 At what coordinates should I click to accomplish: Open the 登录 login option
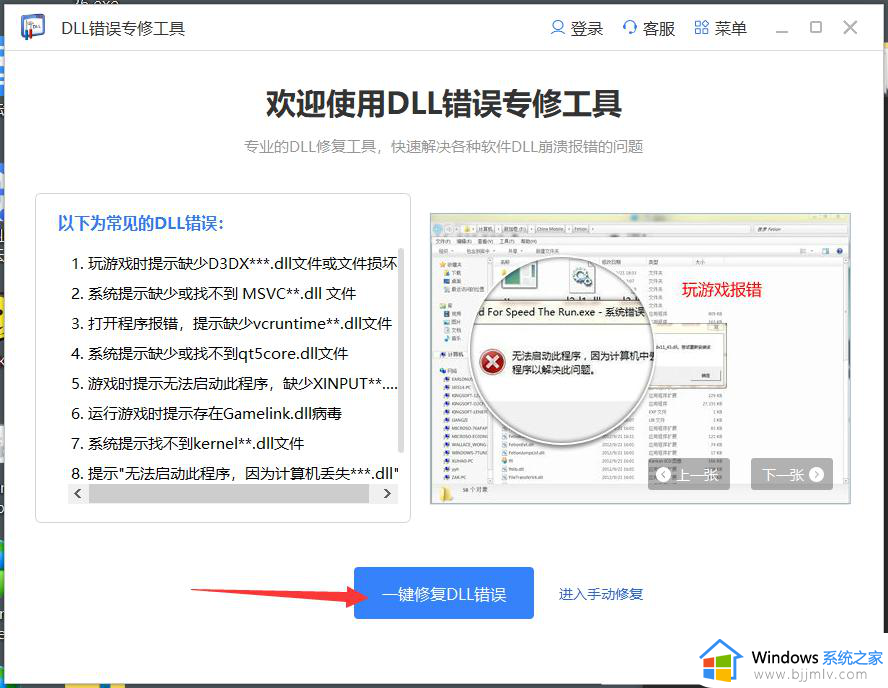[577, 28]
